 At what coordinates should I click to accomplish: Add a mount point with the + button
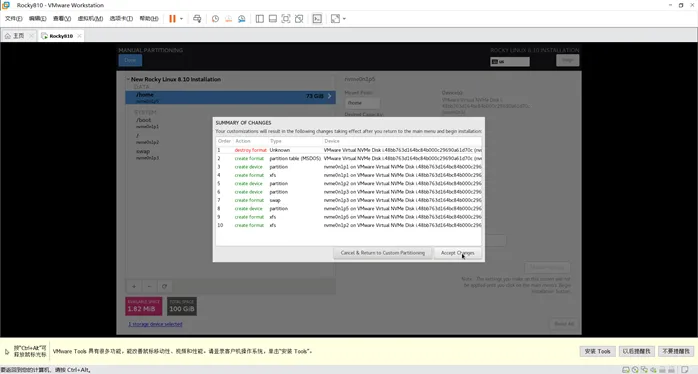pos(134,286)
